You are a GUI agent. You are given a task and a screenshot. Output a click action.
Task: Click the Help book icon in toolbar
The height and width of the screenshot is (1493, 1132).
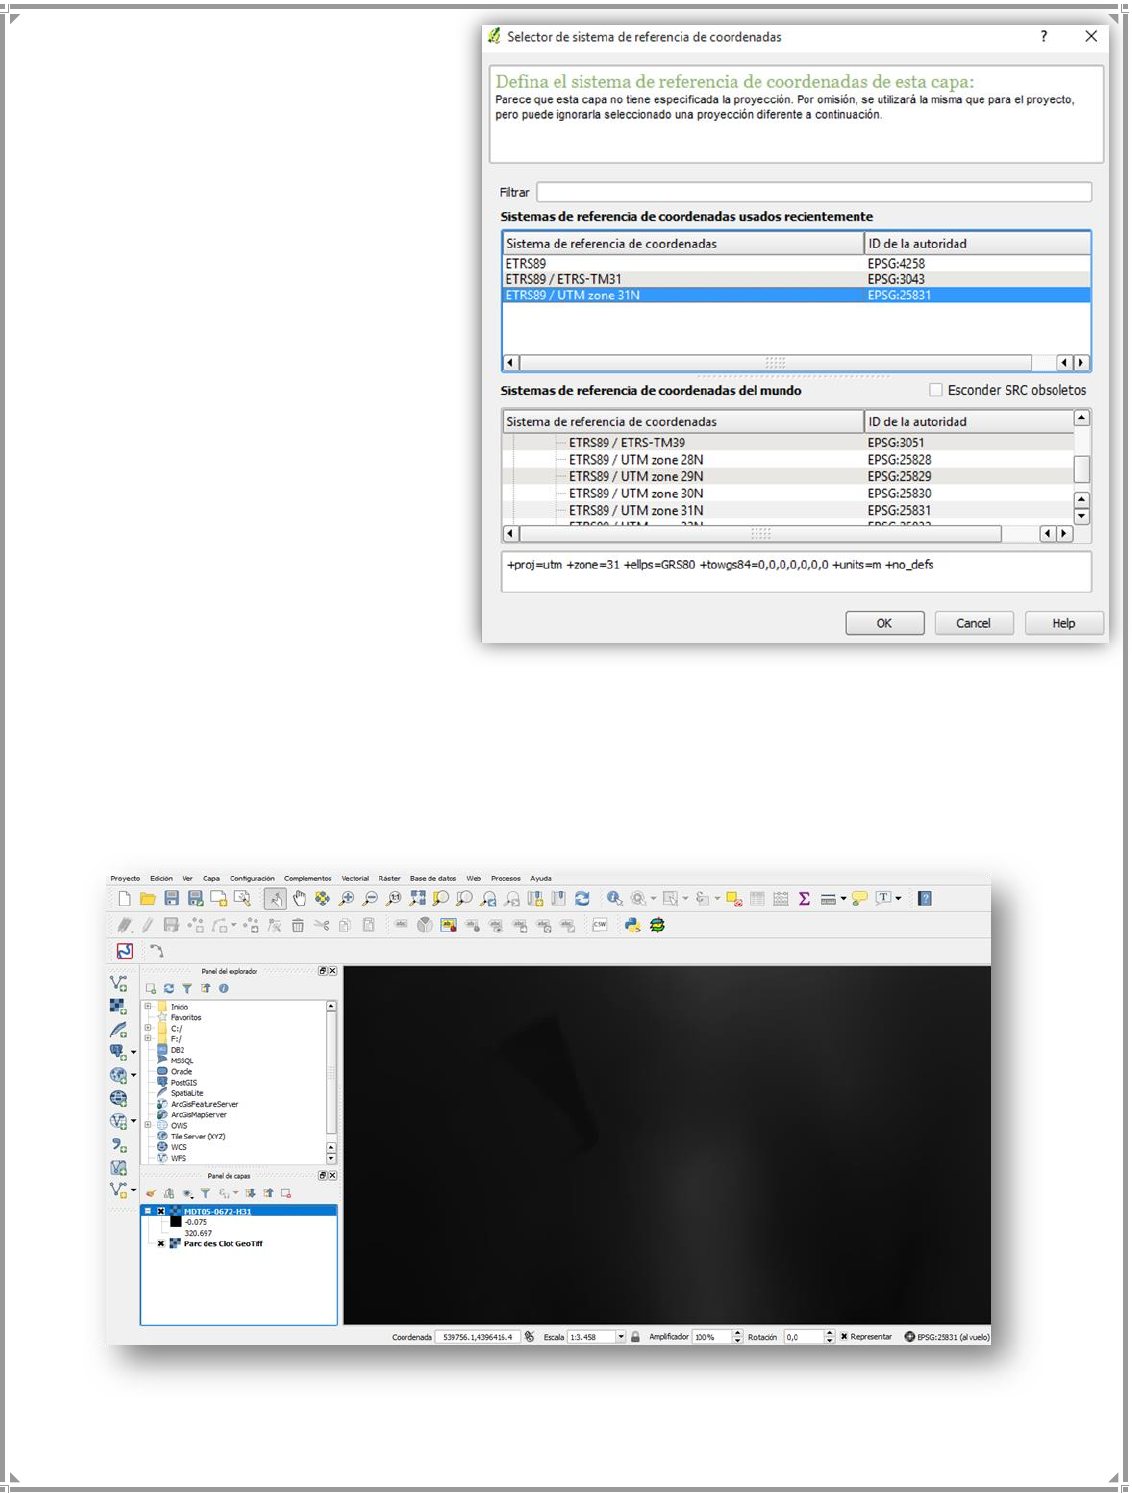tap(925, 898)
